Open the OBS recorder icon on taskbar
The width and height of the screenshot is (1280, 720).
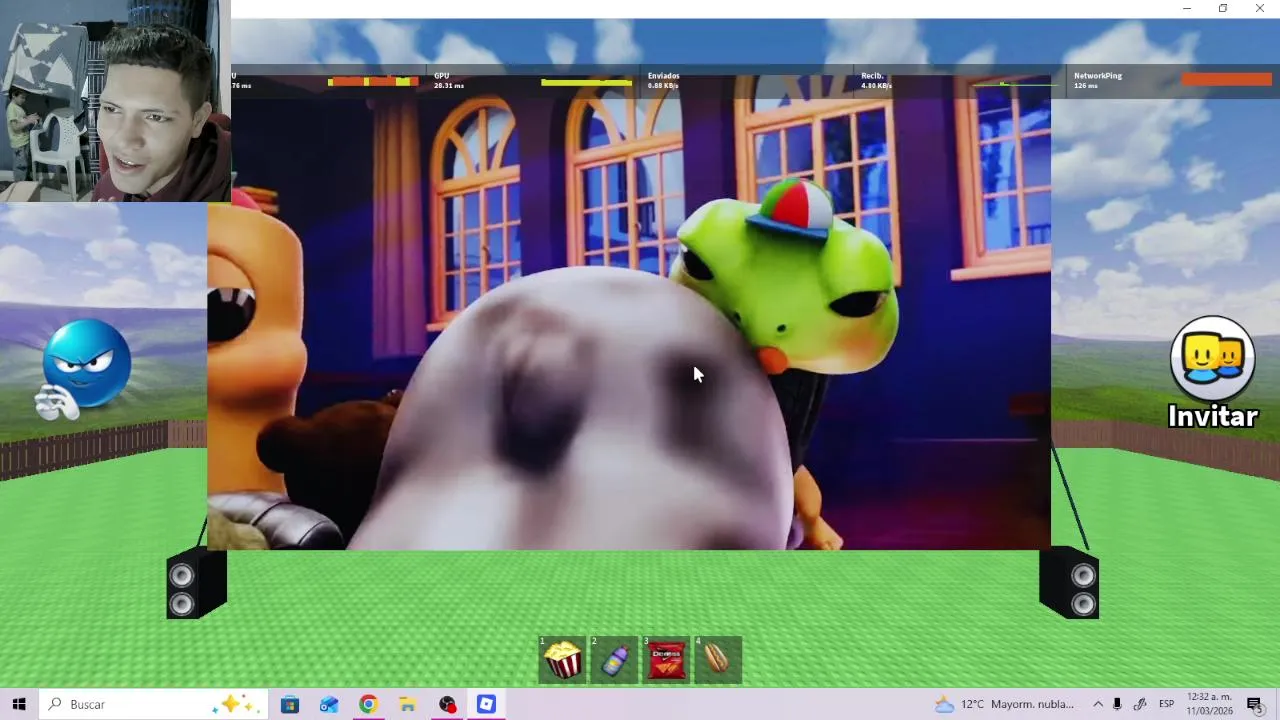[x=447, y=704]
